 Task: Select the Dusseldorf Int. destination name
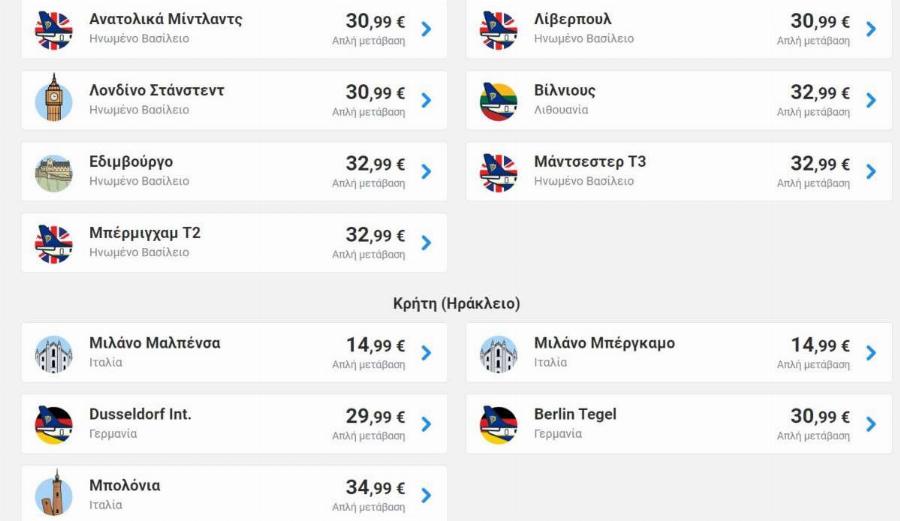coord(140,414)
